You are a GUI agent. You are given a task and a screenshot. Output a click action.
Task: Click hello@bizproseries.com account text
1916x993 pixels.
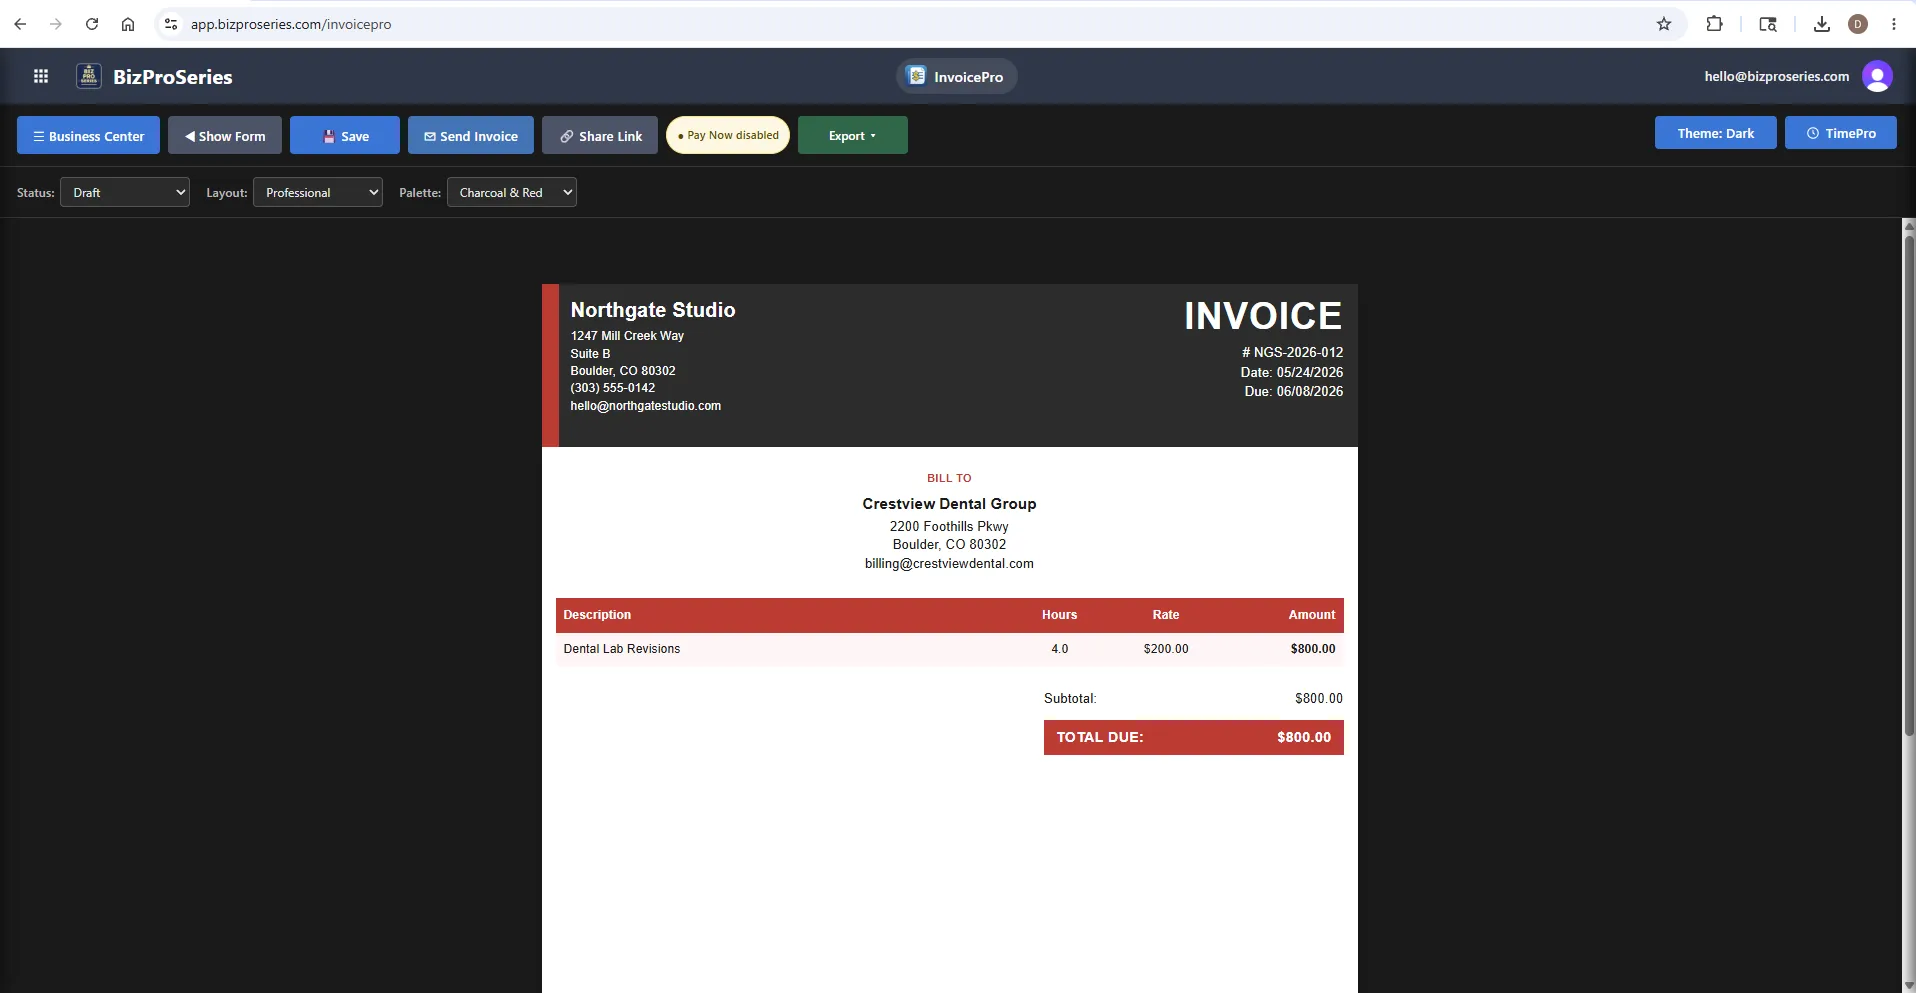coord(1777,76)
